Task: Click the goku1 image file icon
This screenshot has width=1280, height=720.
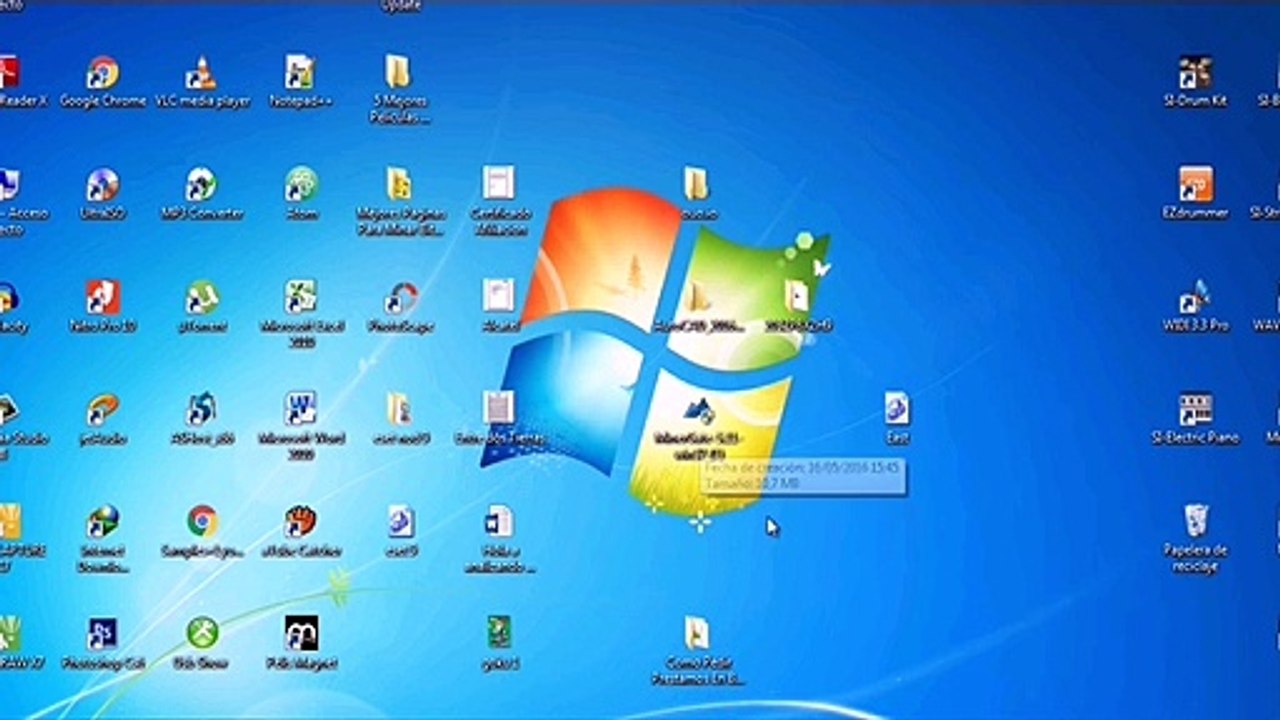Action: tap(498, 633)
